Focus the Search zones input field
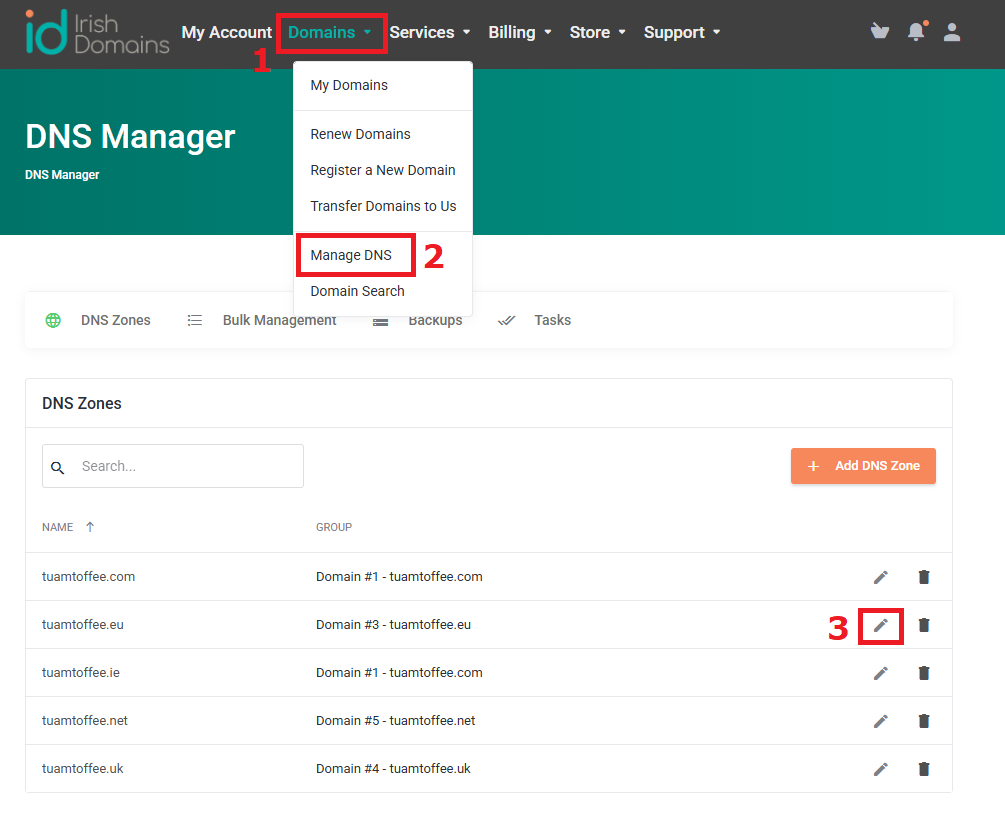 173,466
